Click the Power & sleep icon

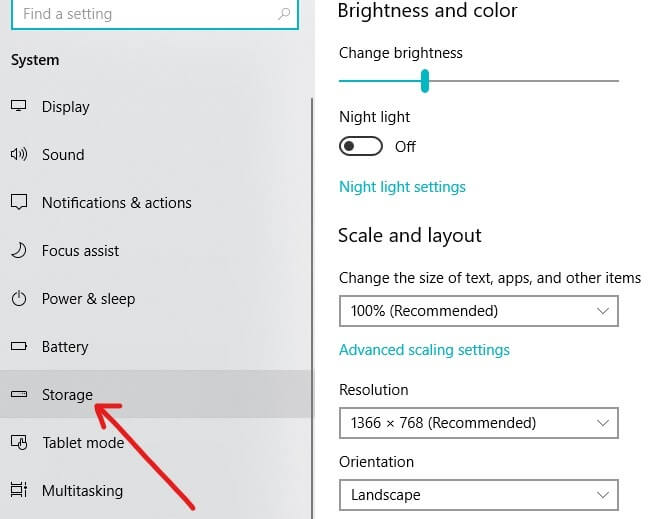click(x=18, y=299)
